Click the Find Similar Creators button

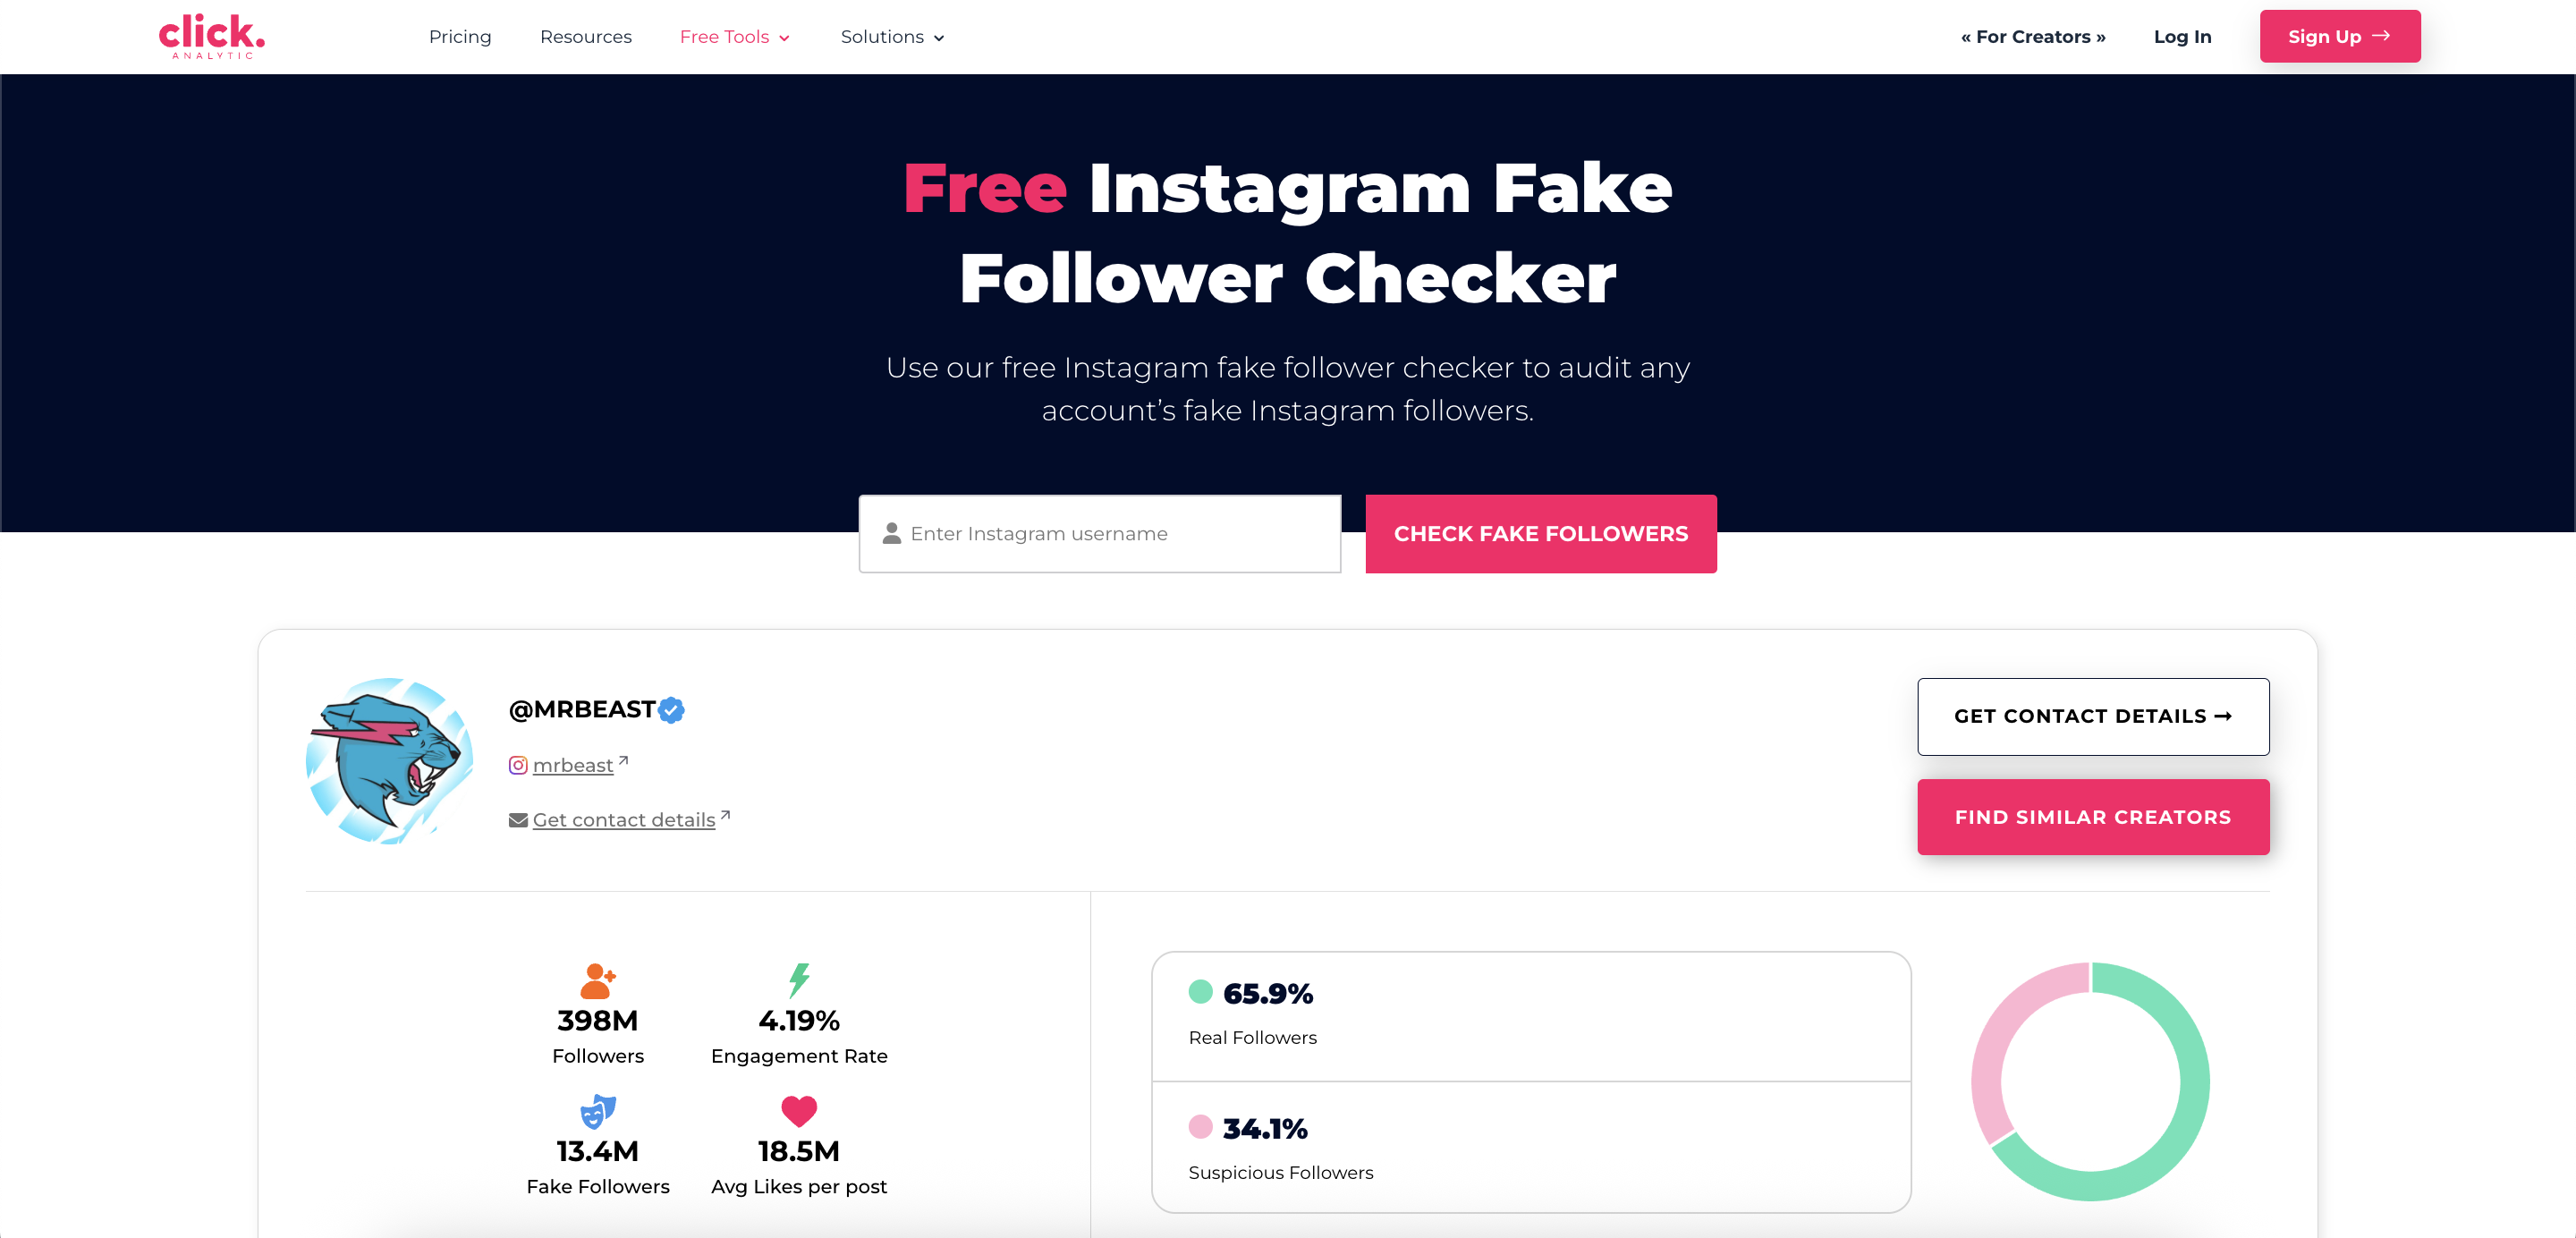[x=2093, y=817]
